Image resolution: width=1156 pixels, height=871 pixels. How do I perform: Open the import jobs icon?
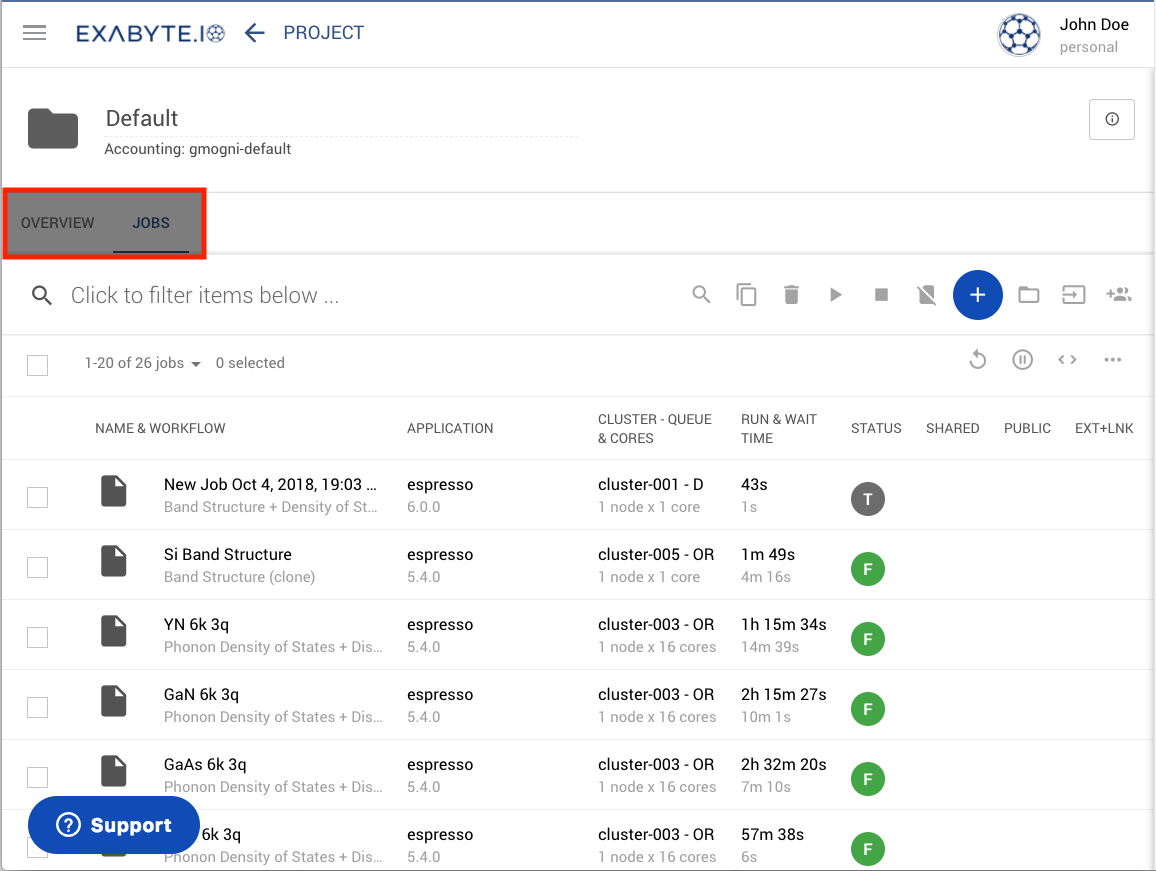click(1073, 295)
